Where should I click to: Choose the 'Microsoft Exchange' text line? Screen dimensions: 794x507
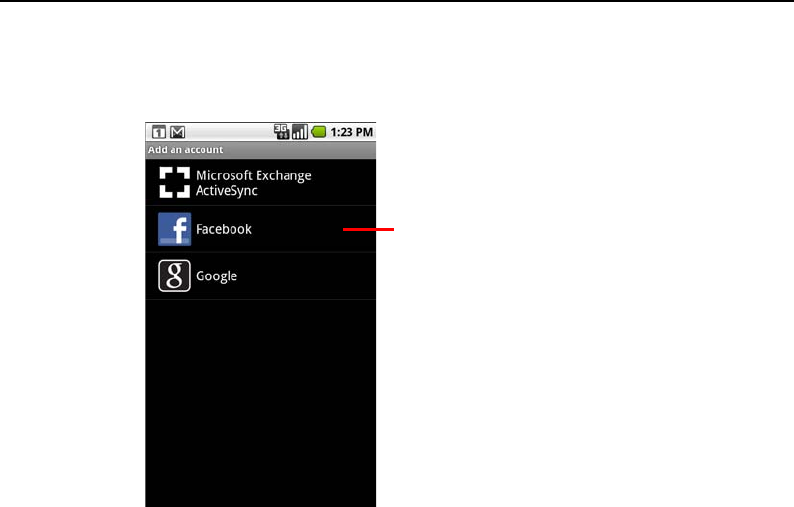[254, 175]
